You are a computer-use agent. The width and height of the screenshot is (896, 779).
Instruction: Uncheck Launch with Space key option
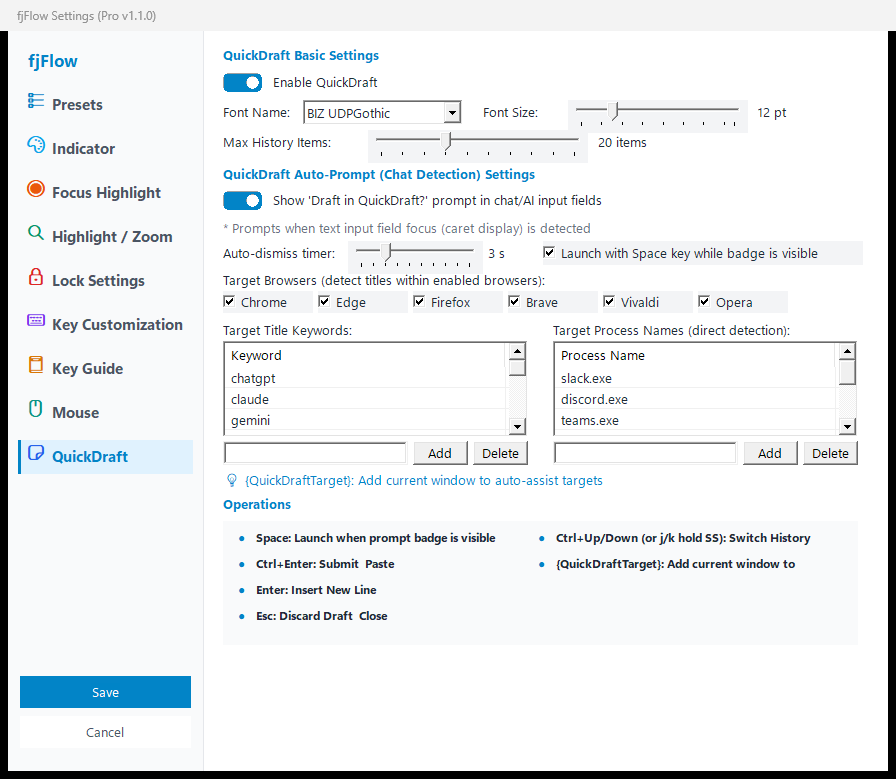click(549, 253)
